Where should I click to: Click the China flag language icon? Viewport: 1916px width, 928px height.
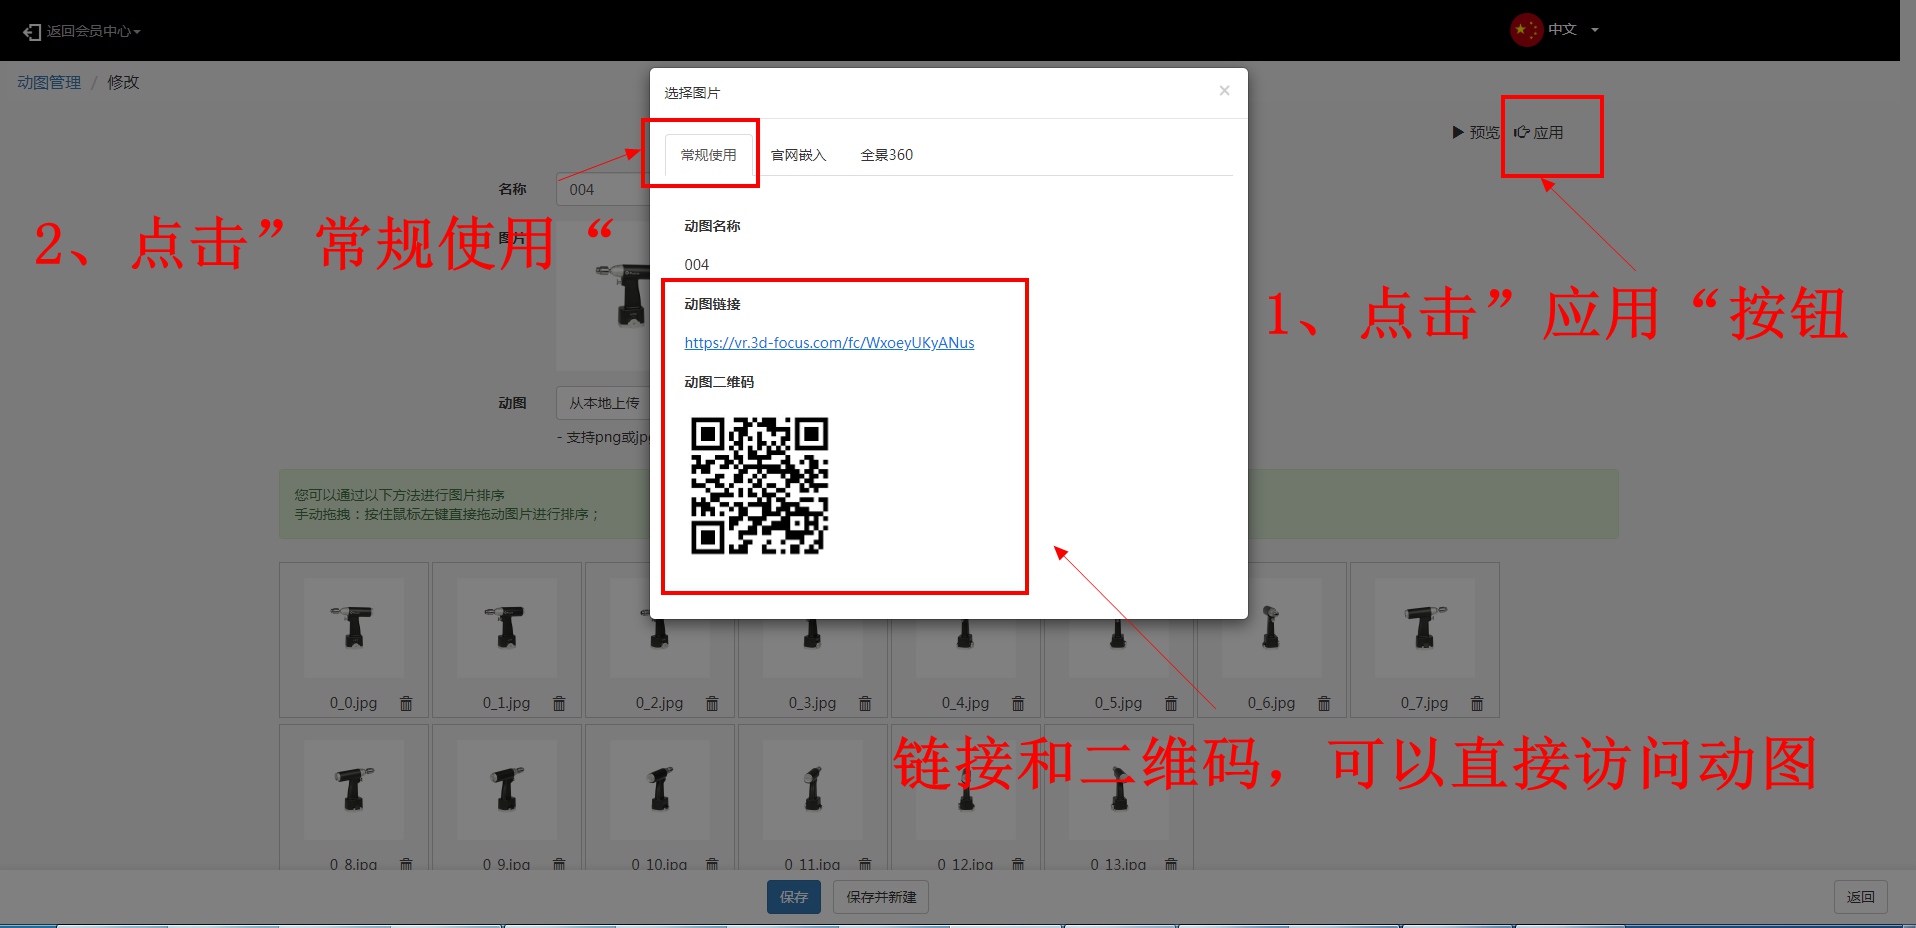(x=1526, y=30)
